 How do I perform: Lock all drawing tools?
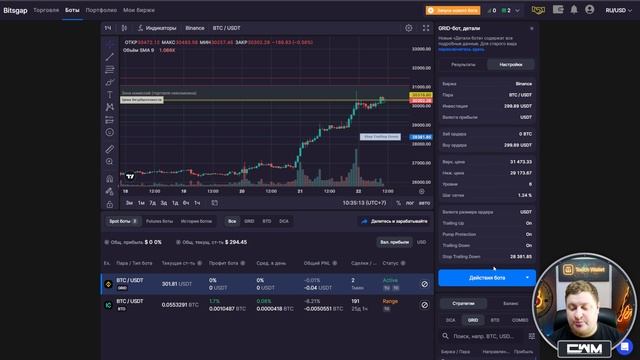click(109, 204)
